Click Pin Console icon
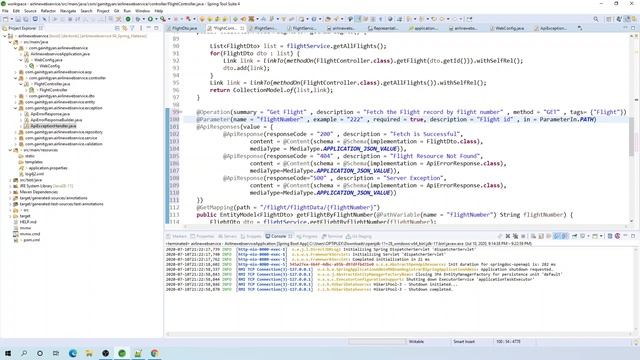 pos(574,236)
